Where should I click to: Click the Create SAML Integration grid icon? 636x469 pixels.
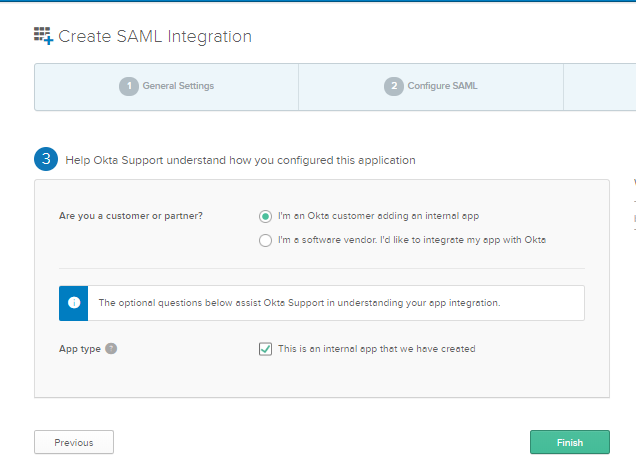tap(43, 36)
